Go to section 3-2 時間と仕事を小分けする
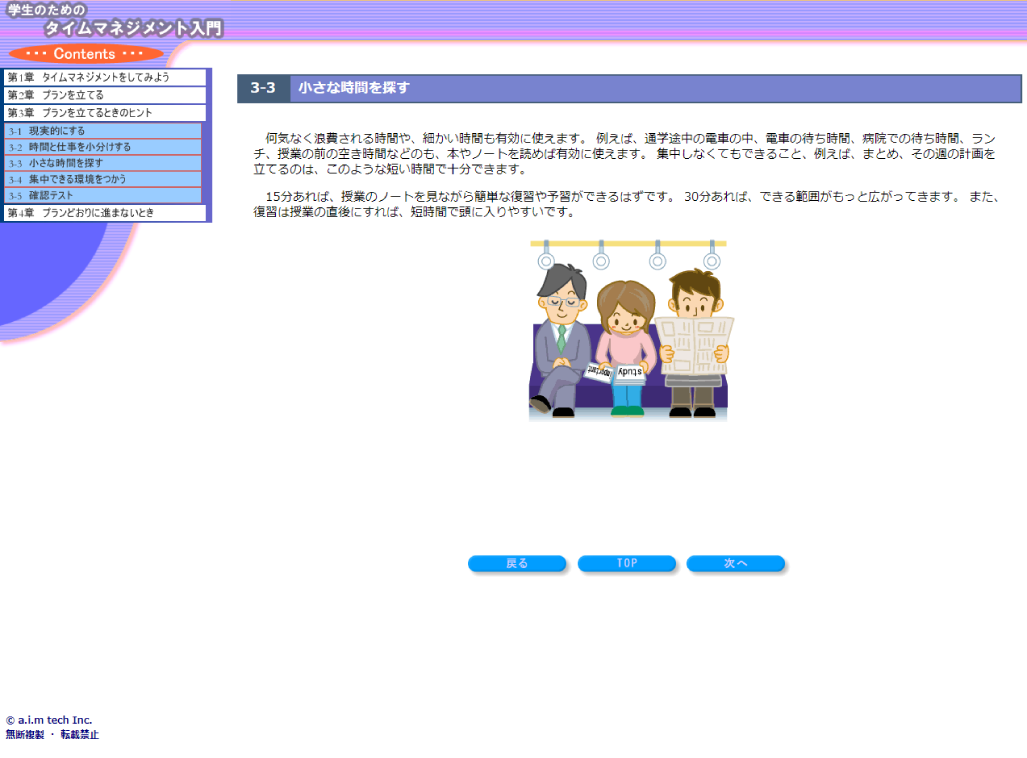This screenshot has width=1027, height=758. click(103, 147)
